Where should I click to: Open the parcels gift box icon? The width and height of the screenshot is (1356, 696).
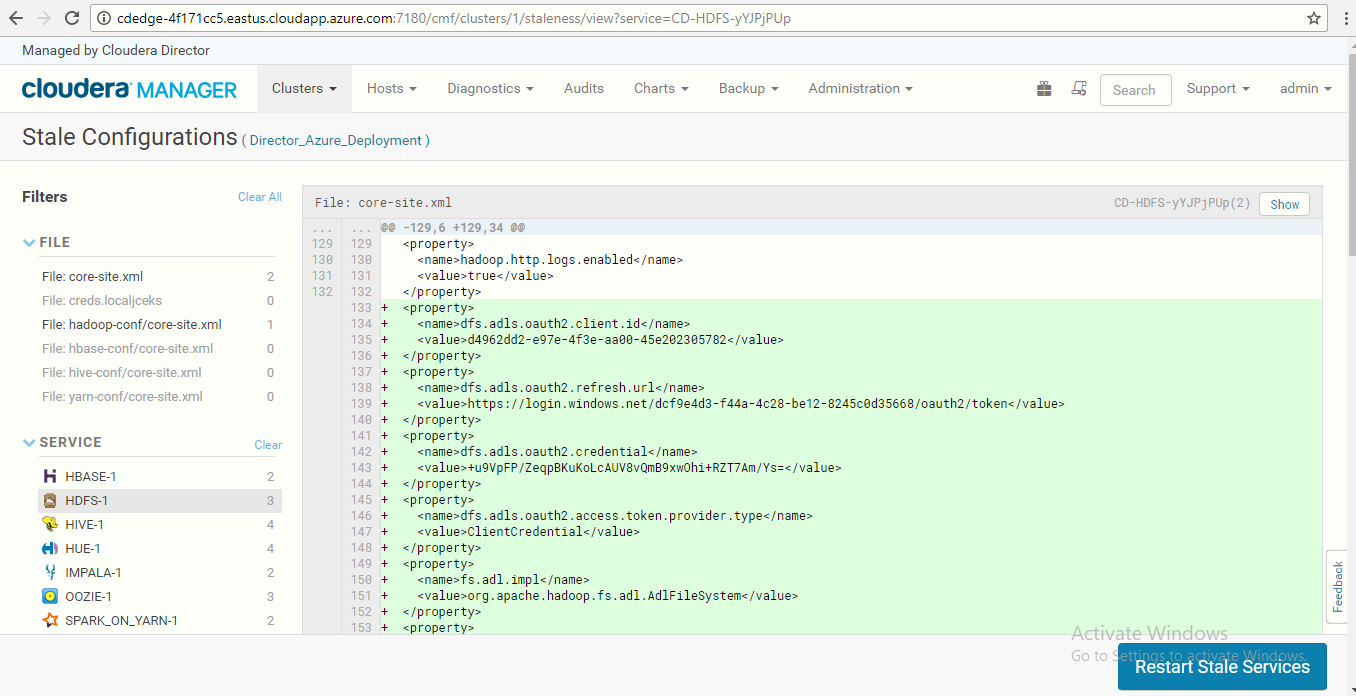[1044, 89]
